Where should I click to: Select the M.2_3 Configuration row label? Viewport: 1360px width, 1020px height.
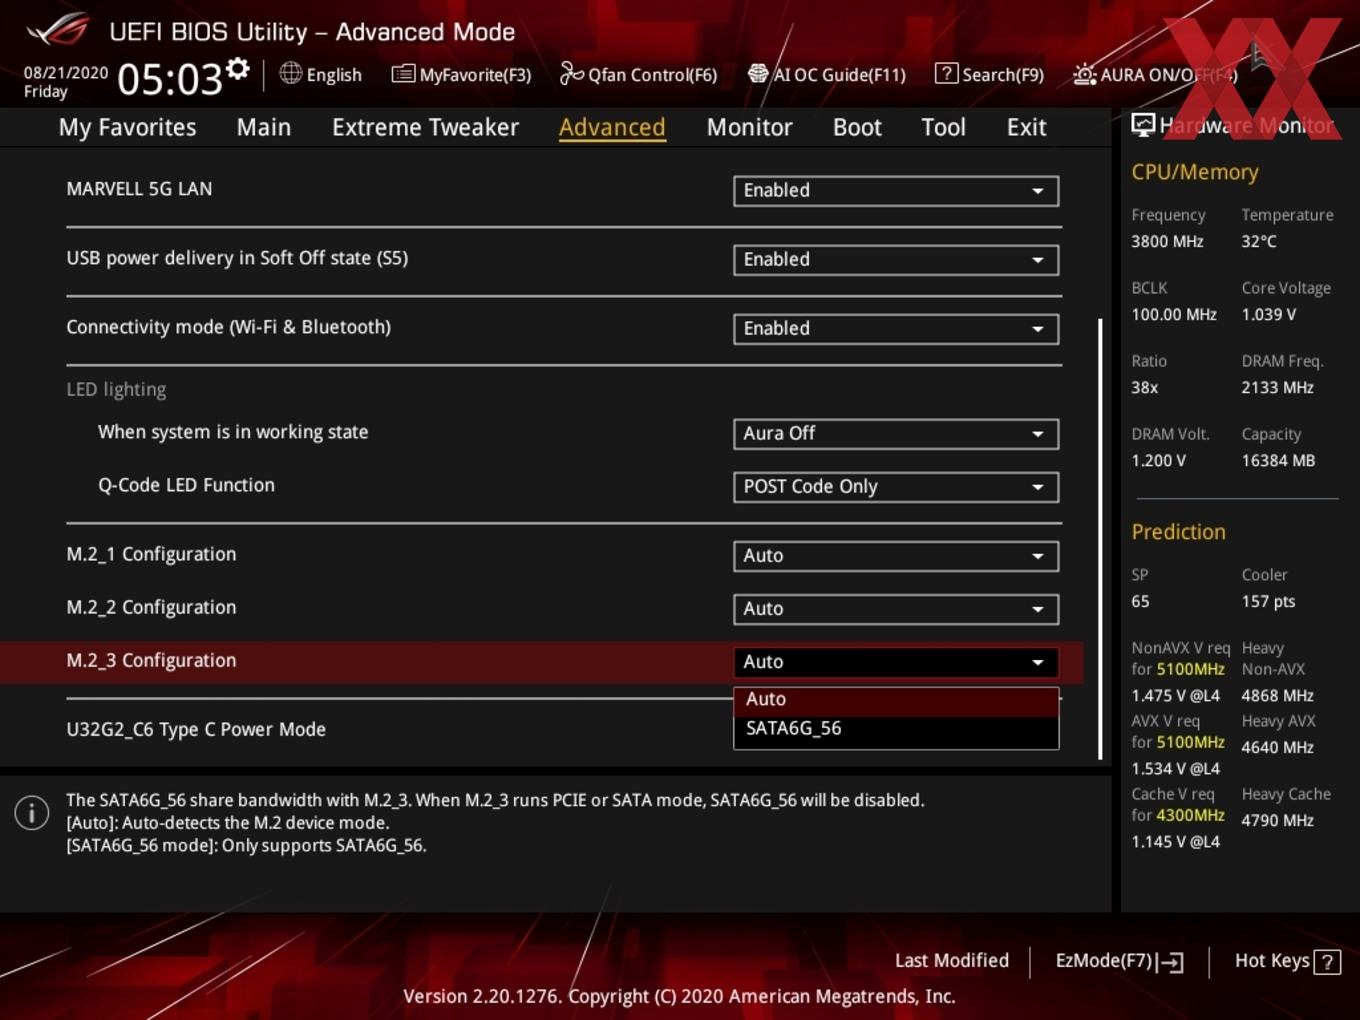tap(151, 661)
